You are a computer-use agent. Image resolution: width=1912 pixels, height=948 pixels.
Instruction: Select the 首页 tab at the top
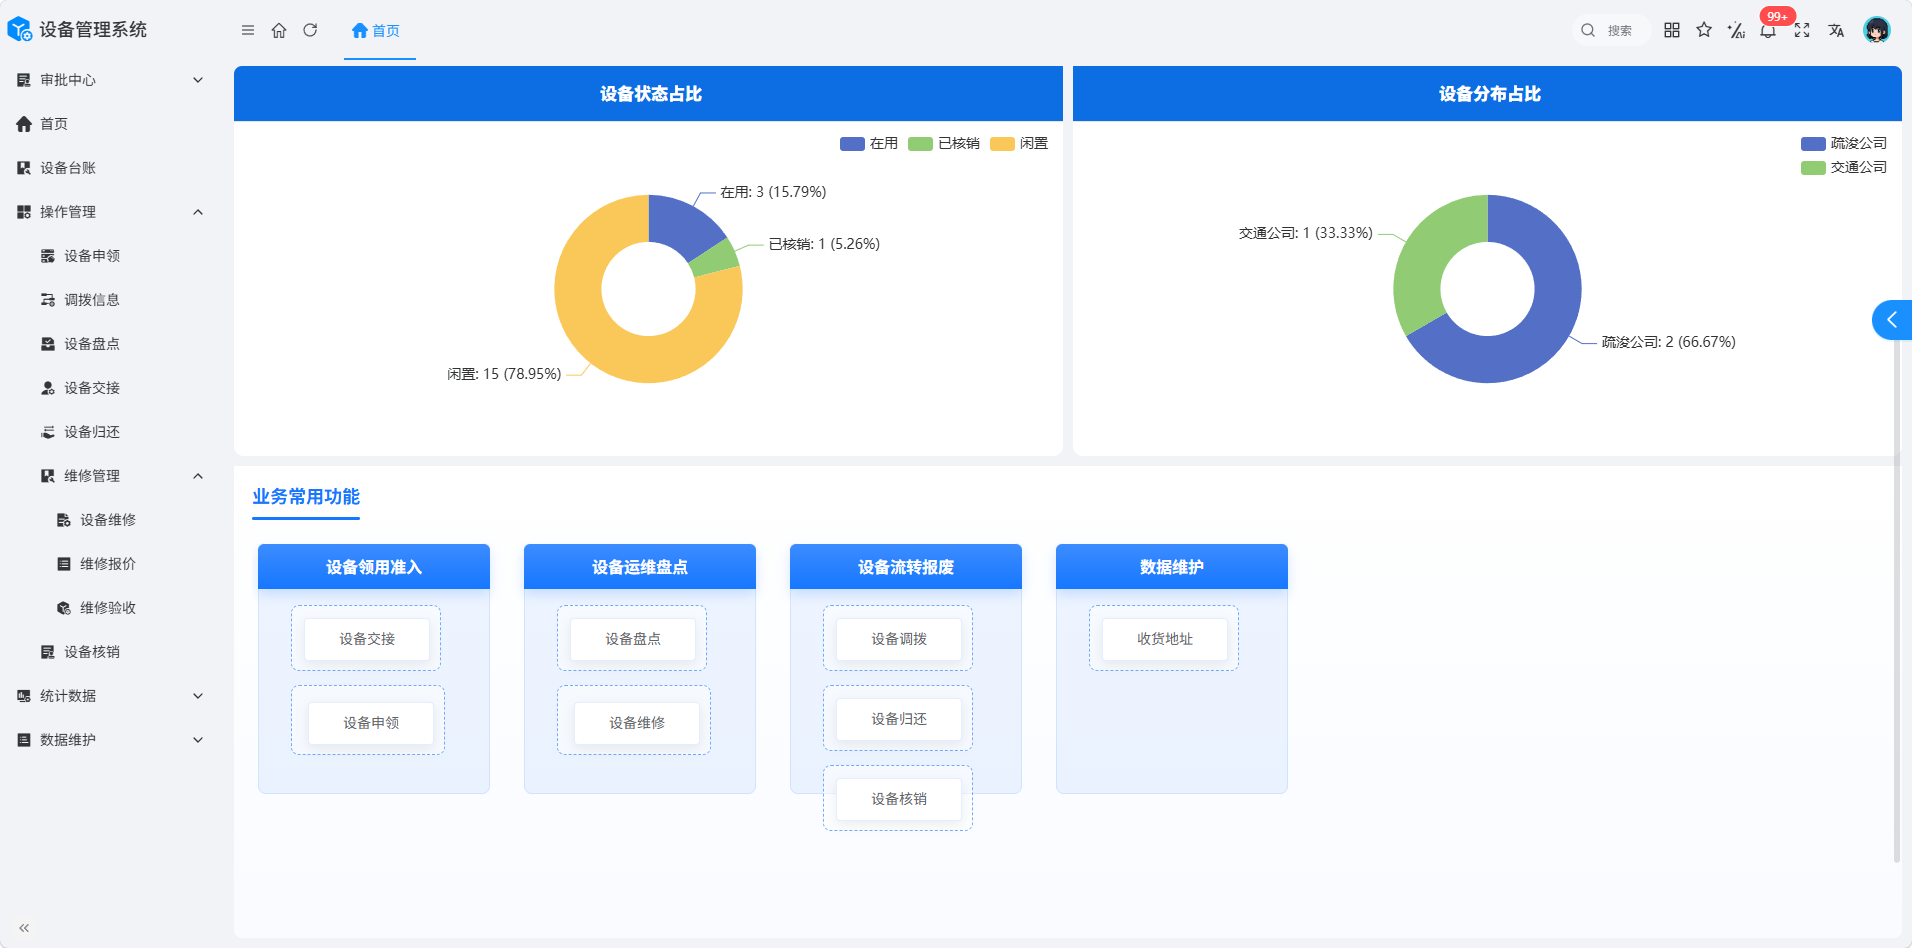[x=377, y=31]
